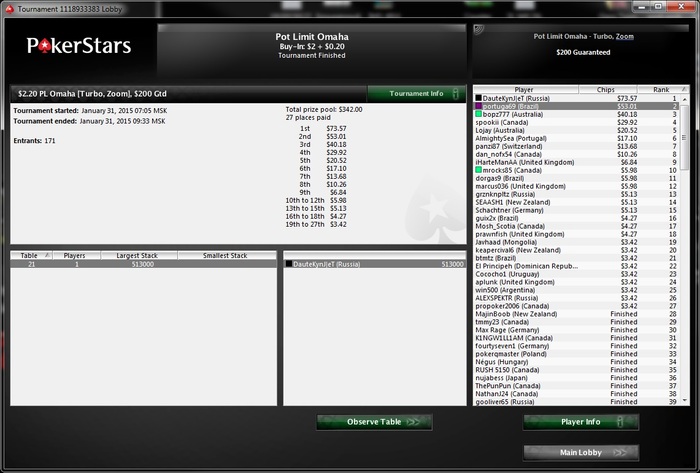Click the collapse icon at top of right panel
Viewport: 700px width, 473px height.
click(479, 30)
